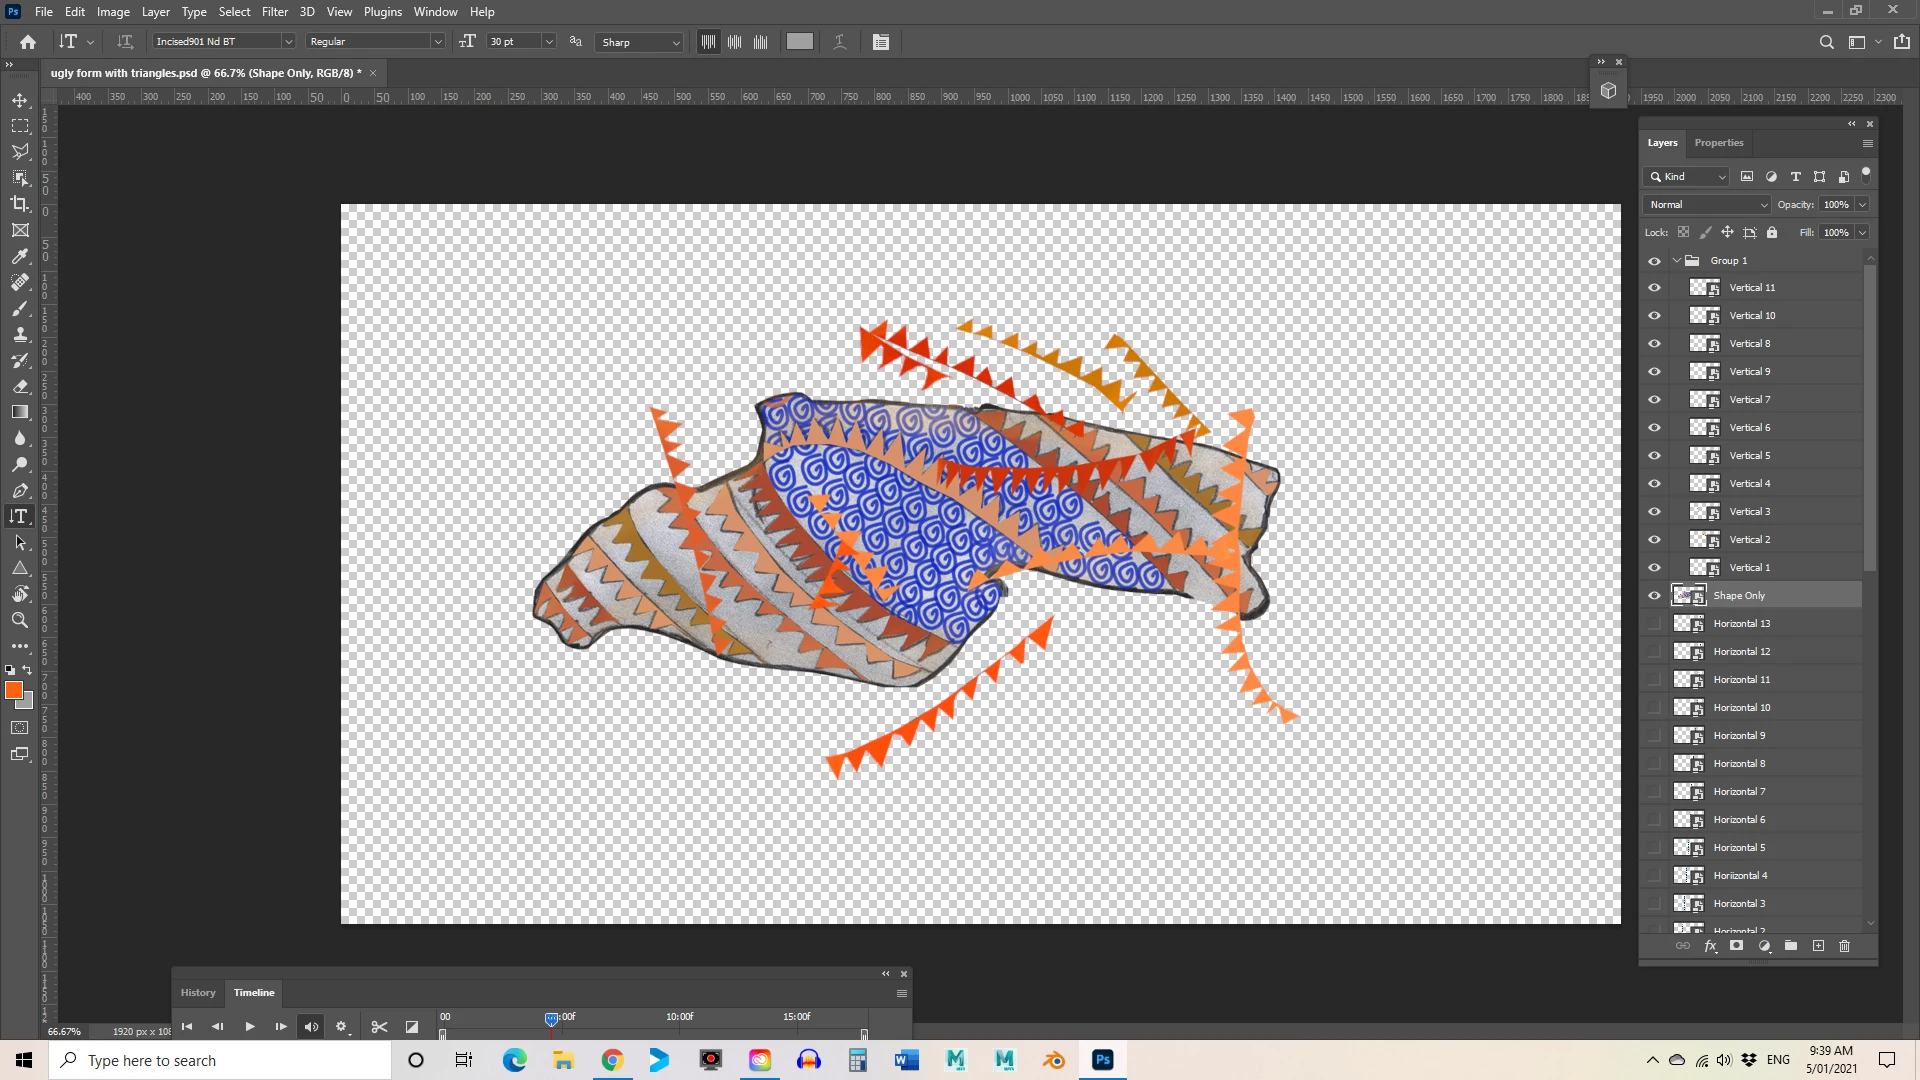
Task: Switch to the Properties tab
Action: click(x=1718, y=143)
